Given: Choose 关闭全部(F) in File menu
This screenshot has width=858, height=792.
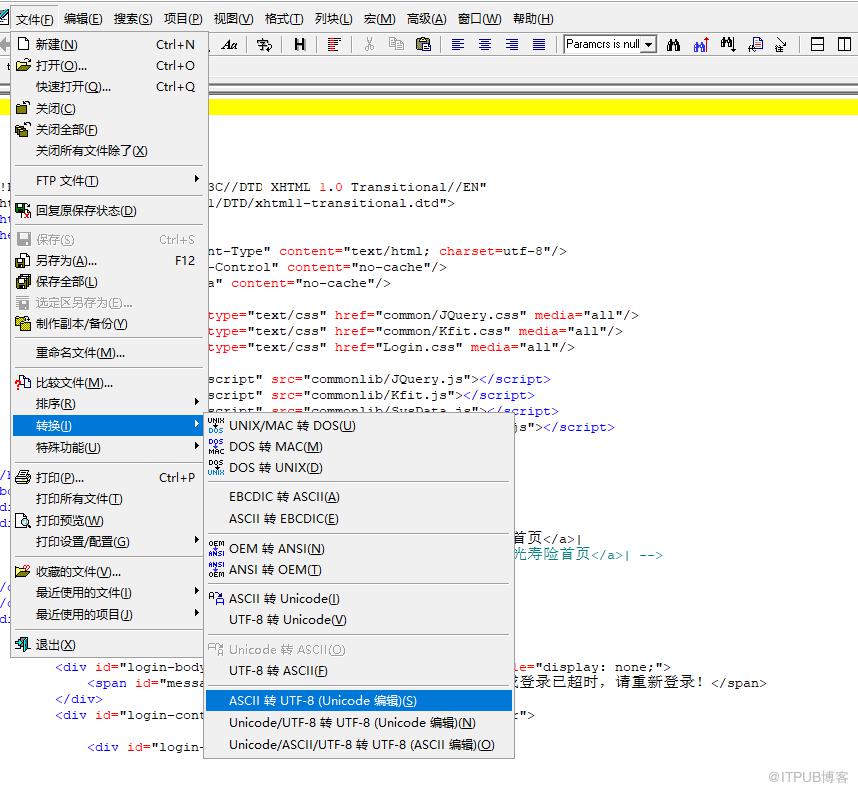Looking at the screenshot, I should 108,130.
